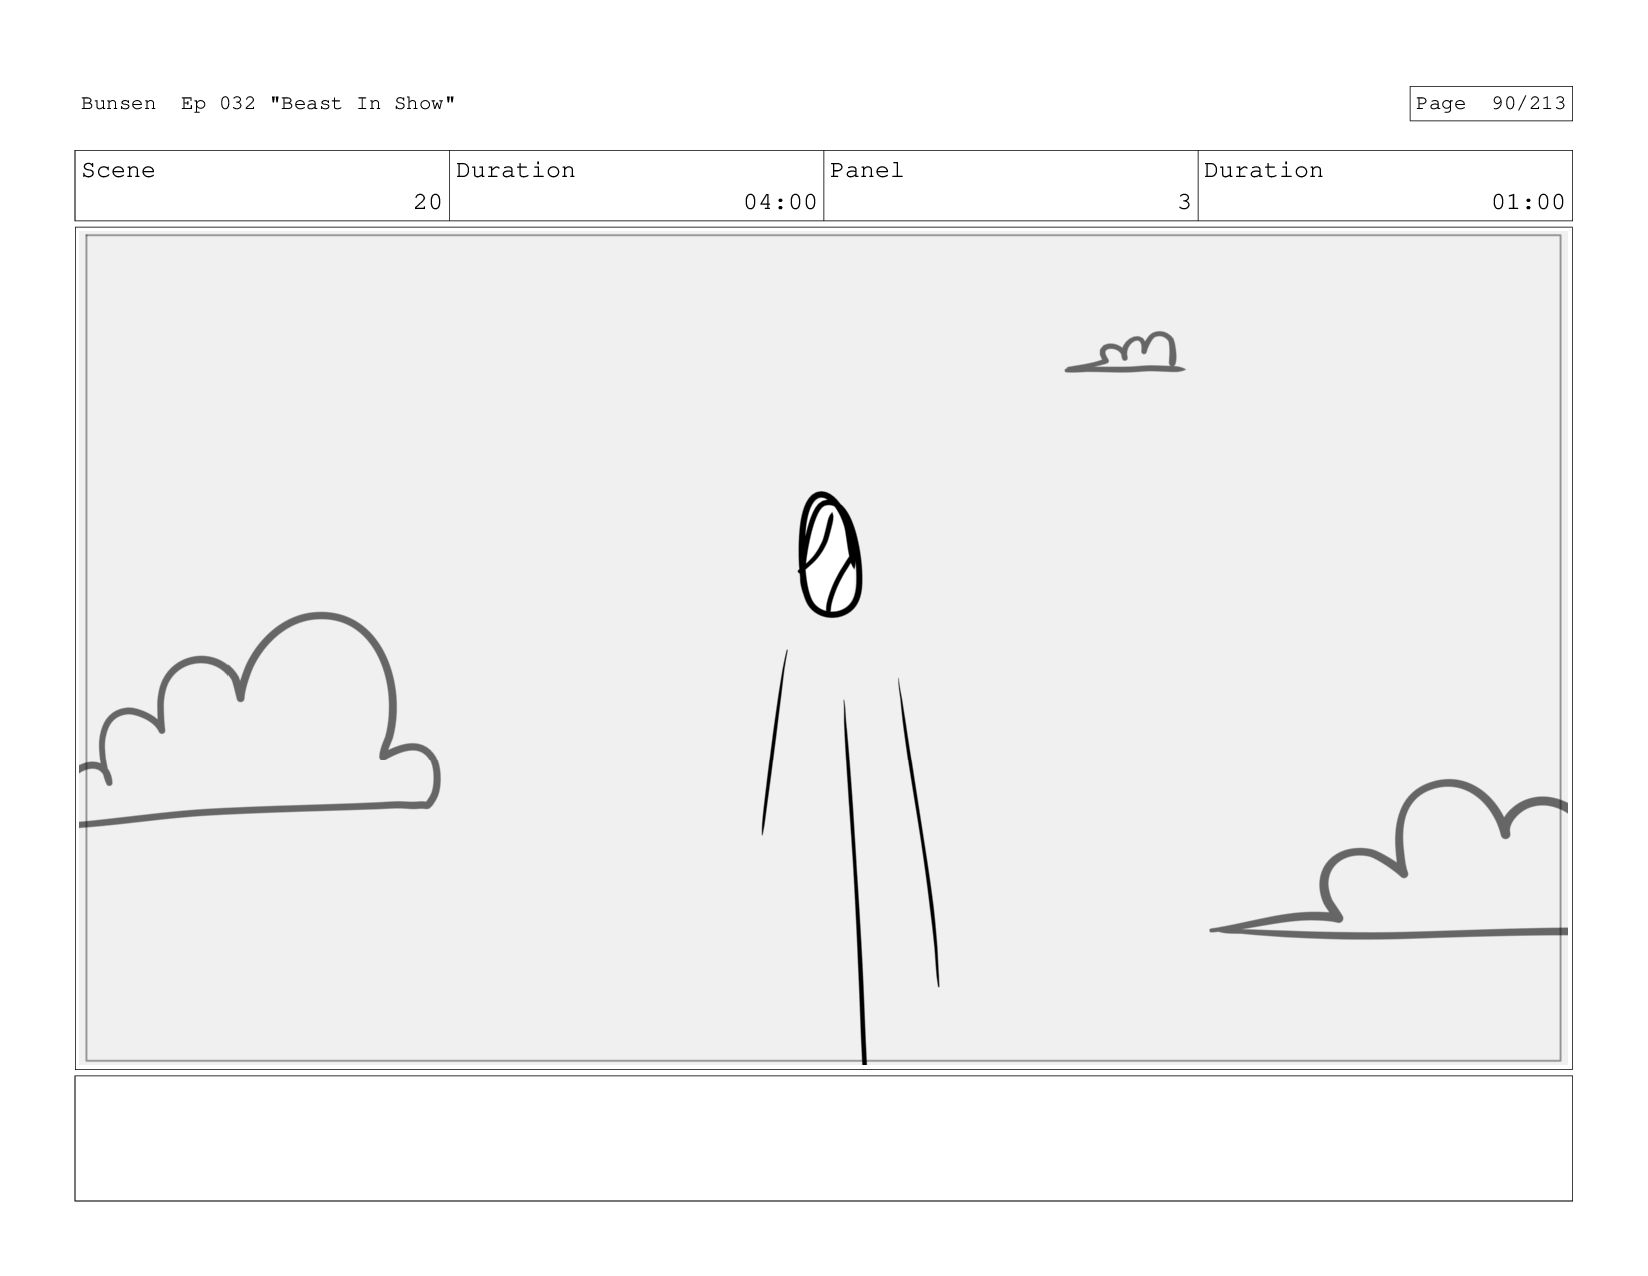
Task: Click the scene duration value '04:00'
Action: pos(780,202)
